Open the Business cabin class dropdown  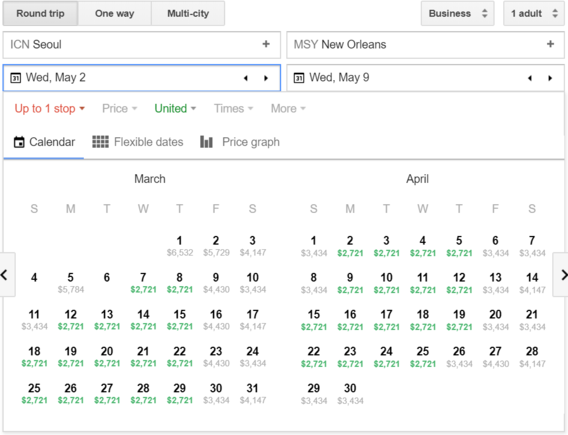point(458,14)
